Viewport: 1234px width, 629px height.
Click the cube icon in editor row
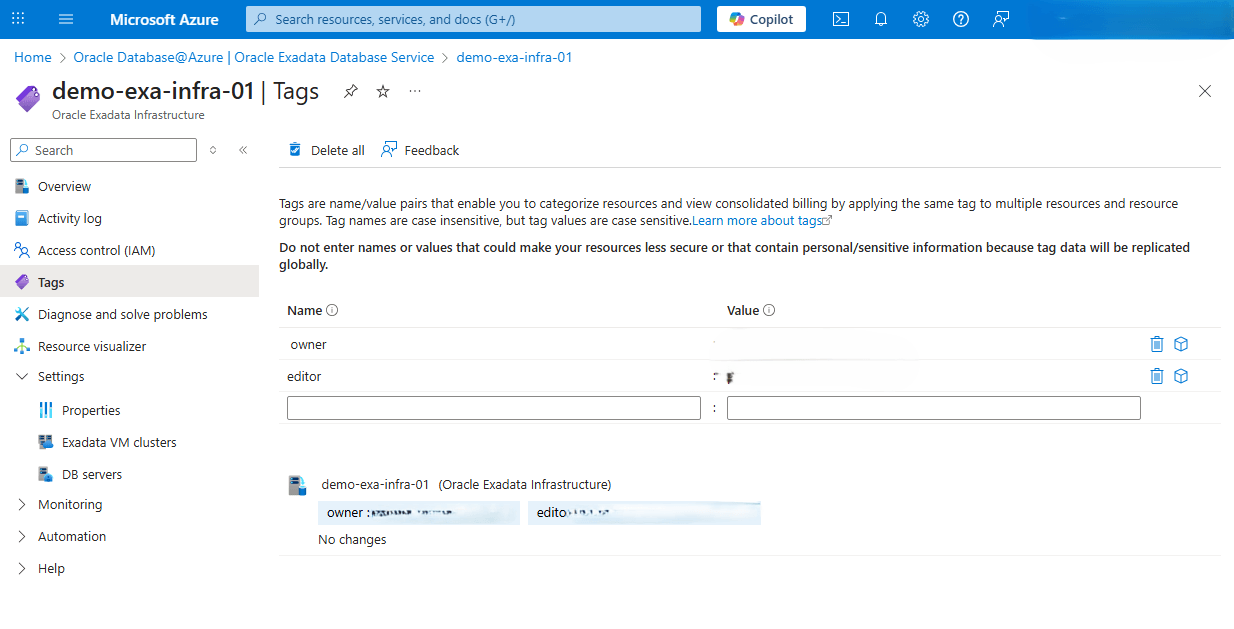coord(1181,376)
